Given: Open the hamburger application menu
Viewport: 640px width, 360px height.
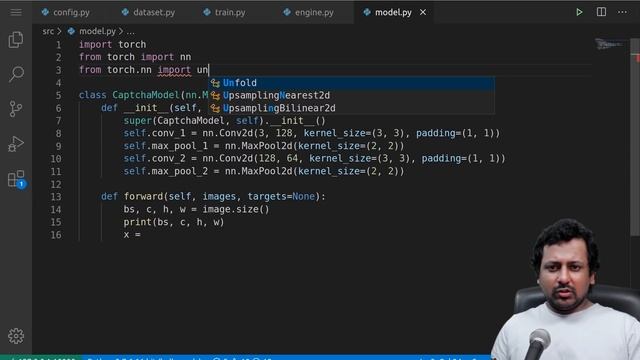Looking at the screenshot, I should 16,12.
